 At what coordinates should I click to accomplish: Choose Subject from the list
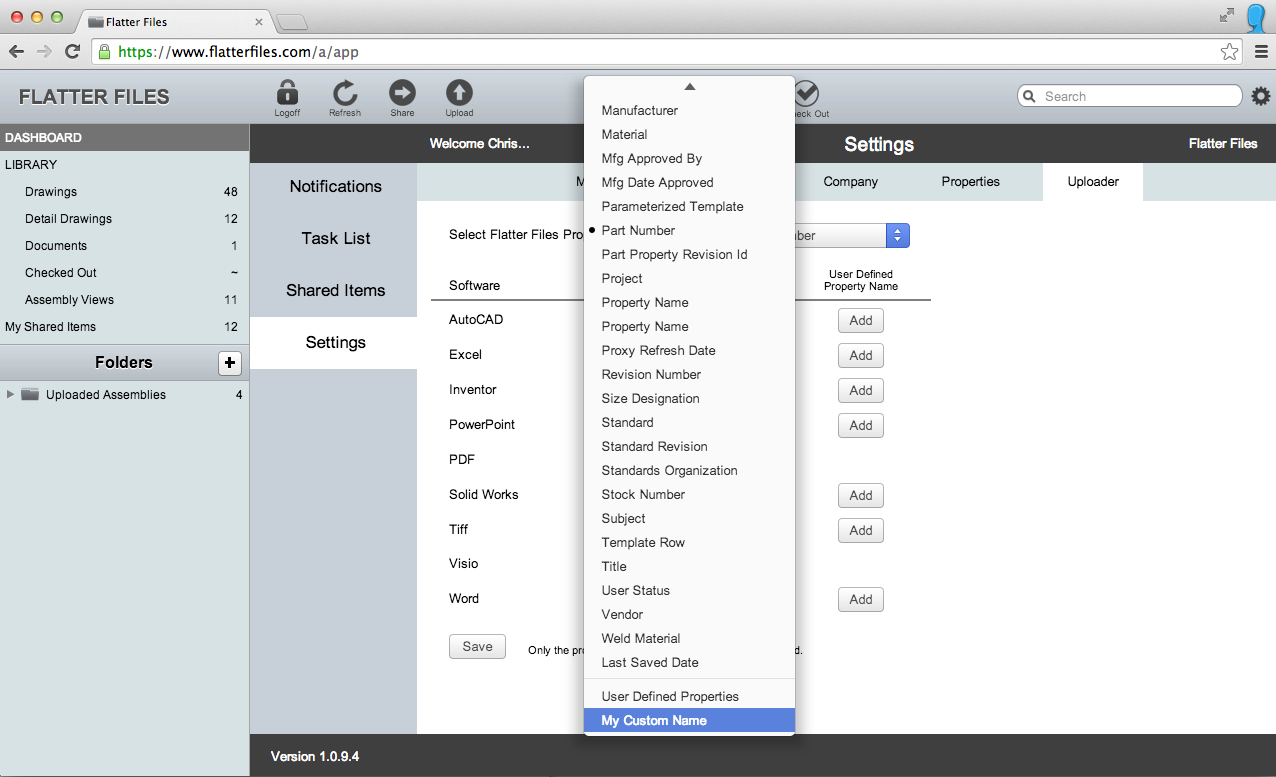tap(689, 518)
